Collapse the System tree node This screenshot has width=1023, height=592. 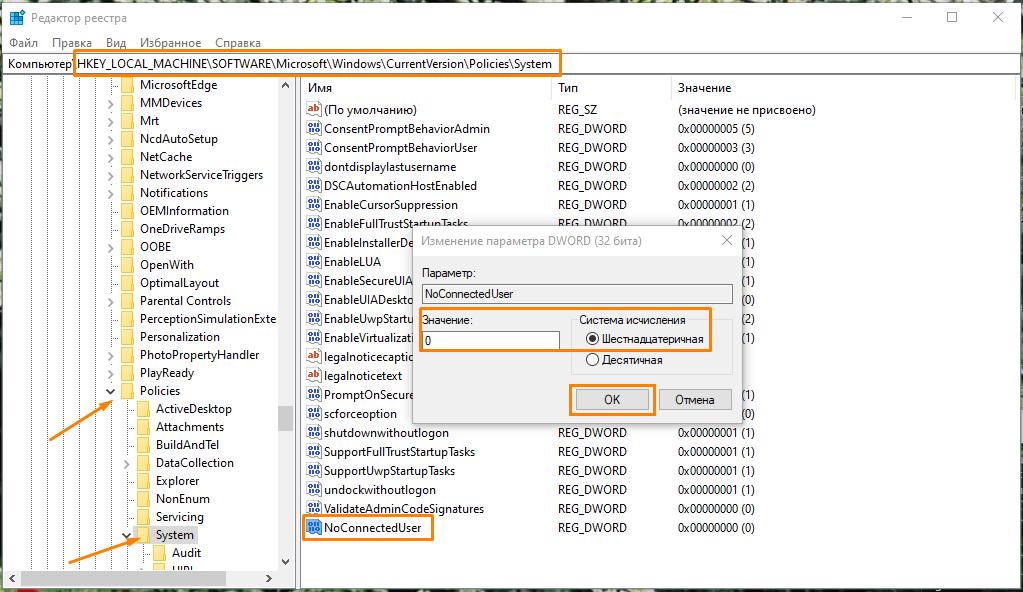point(126,535)
